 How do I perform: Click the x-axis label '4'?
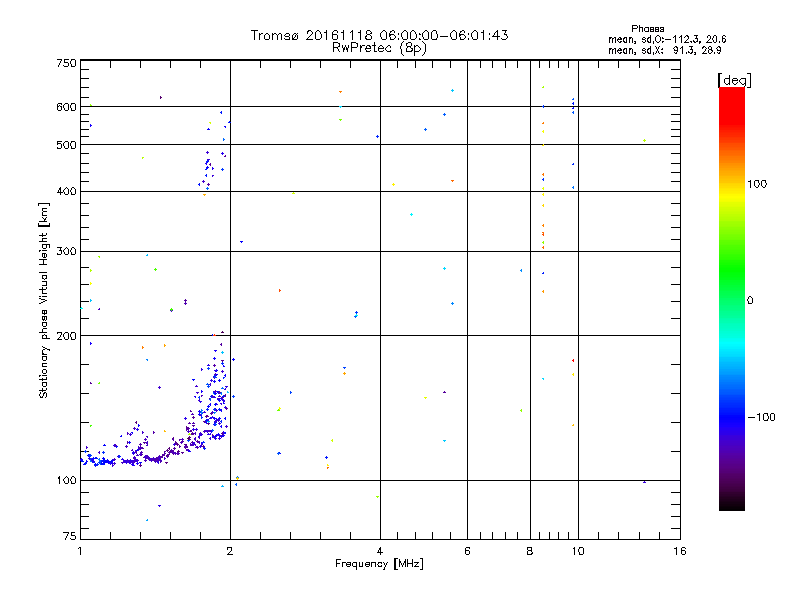point(380,551)
